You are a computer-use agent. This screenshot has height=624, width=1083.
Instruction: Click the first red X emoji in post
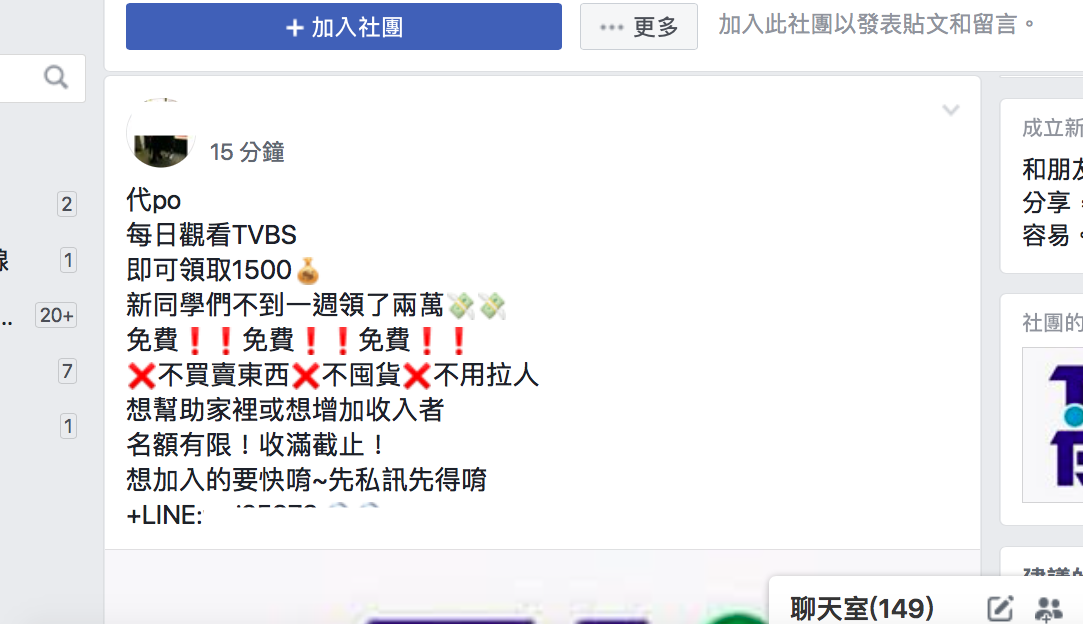[x=142, y=375]
